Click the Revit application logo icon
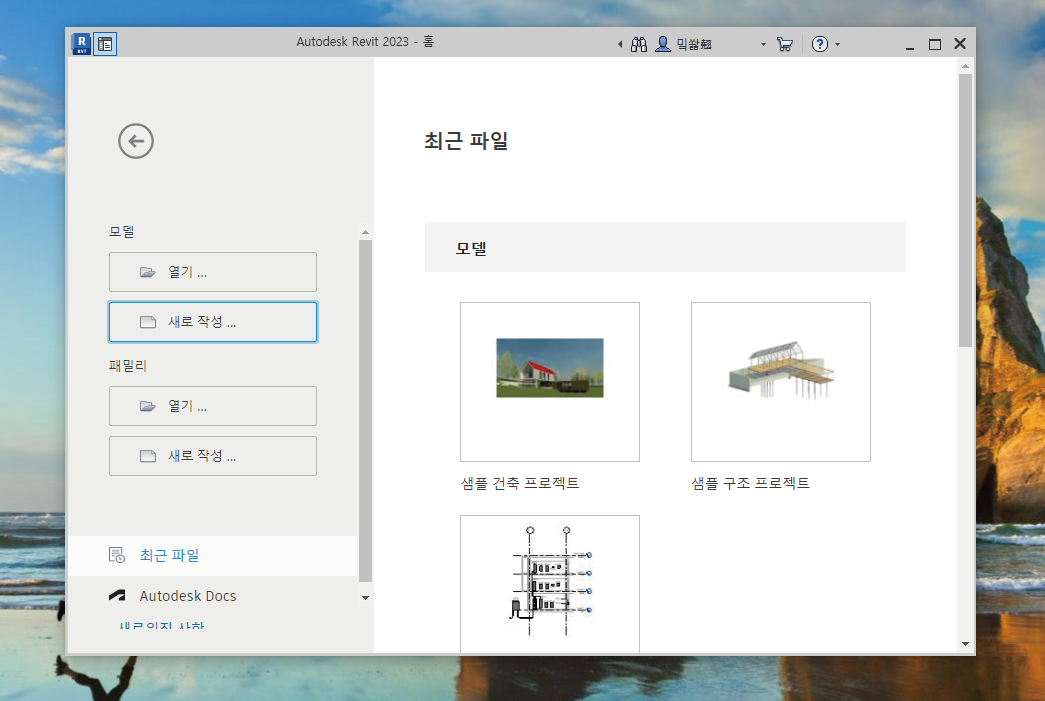The width and height of the screenshot is (1045, 701). click(81, 44)
